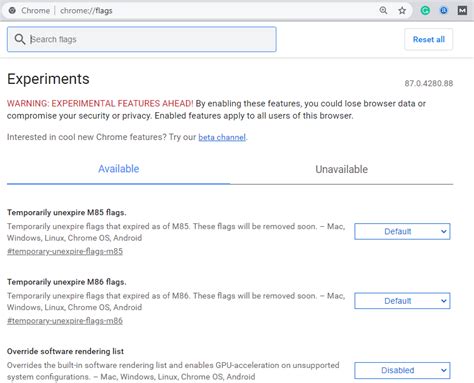Bookmark this page with the star icon
The height and width of the screenshot is (383, 474).
(402, 11)
